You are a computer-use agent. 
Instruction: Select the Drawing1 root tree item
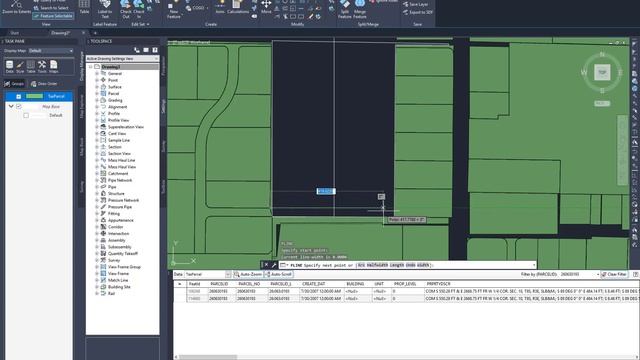point(111,67)
